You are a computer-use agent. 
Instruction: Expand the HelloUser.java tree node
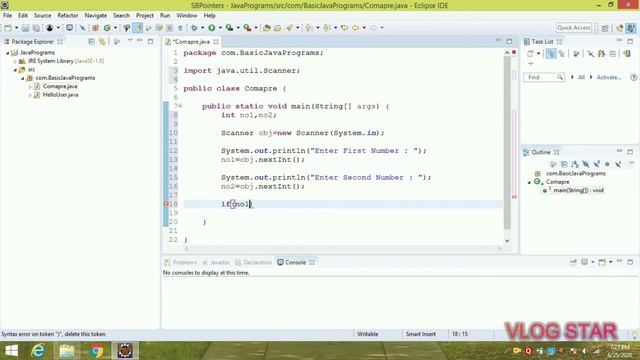pyautogui.click(x=30, y=95)
